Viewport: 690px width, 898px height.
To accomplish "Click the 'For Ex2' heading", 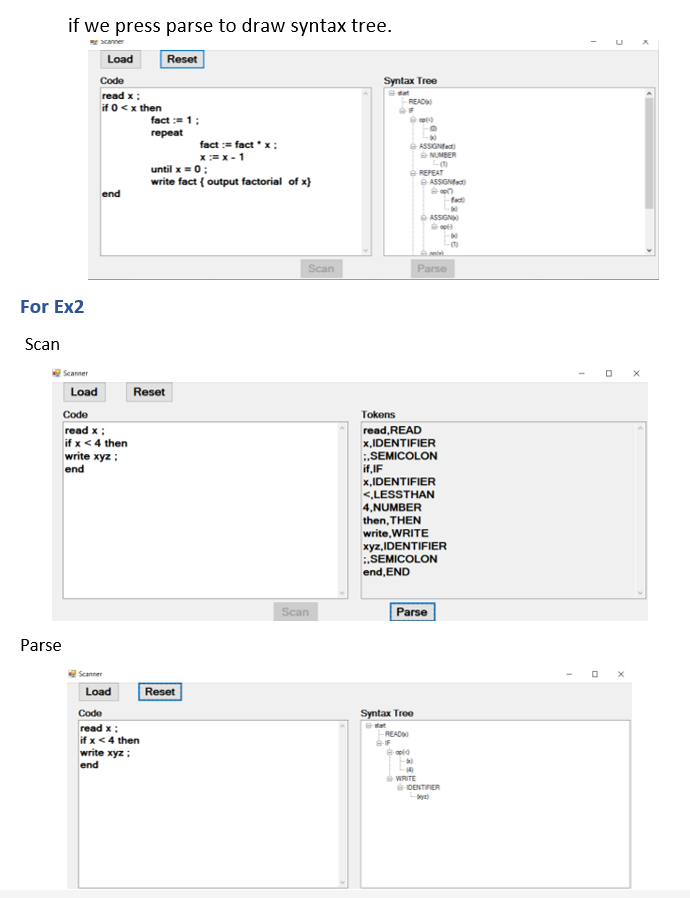I will (52, 306).
